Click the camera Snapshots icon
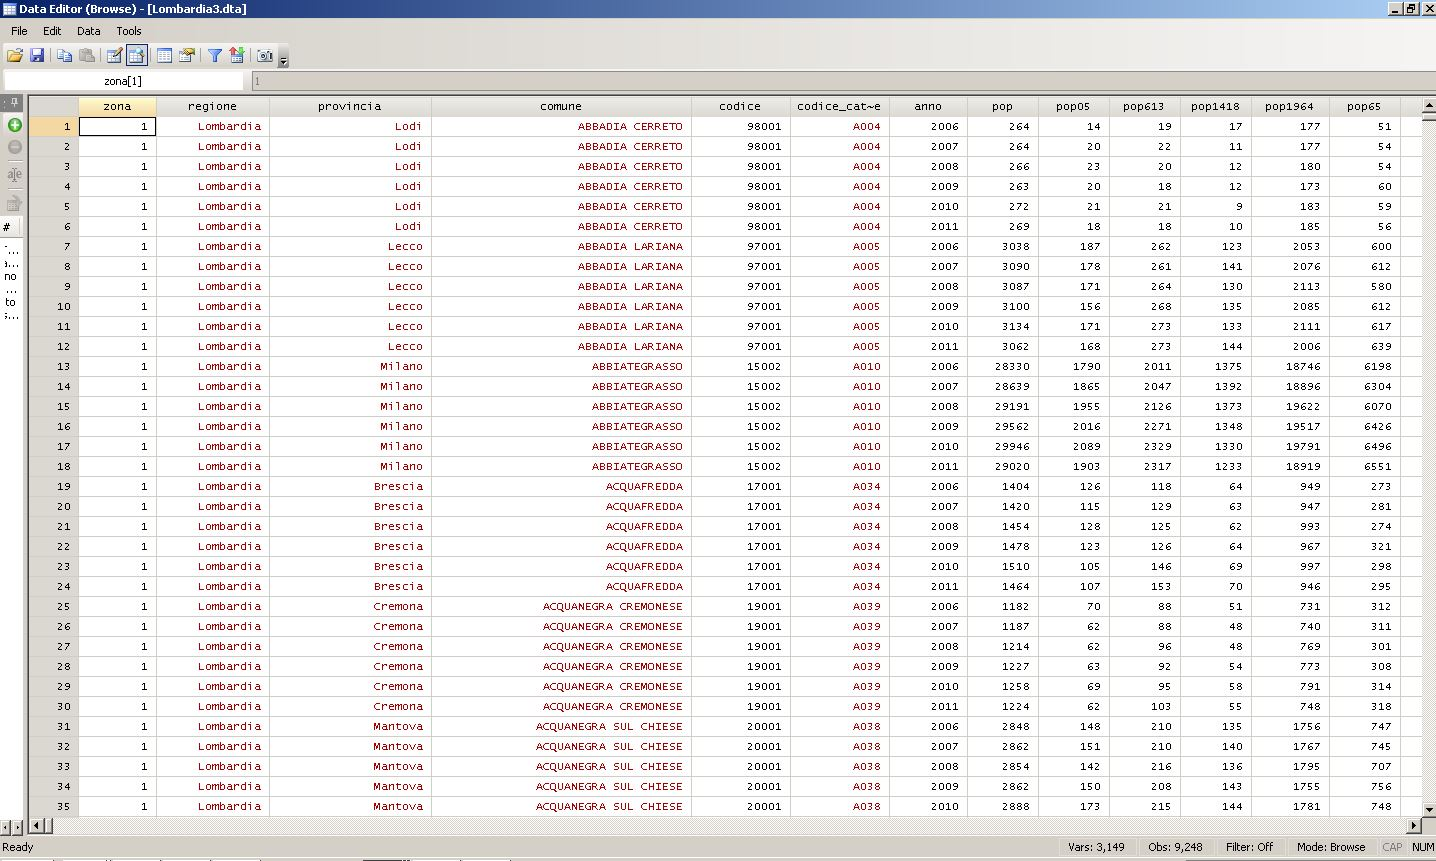 tap(265, 56)
